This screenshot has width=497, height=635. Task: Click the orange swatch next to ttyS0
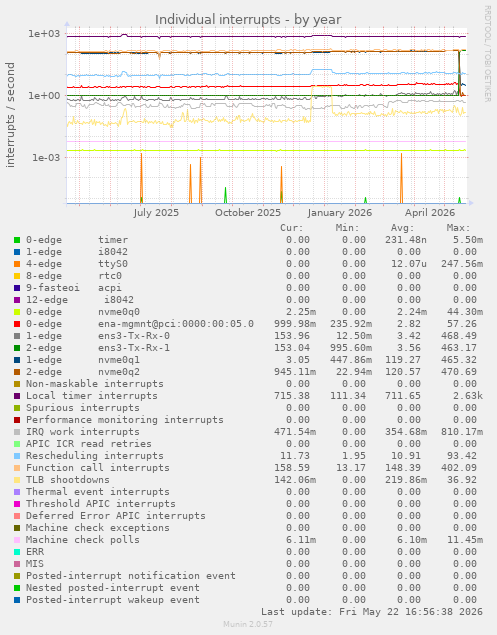click(x=17, y=264)
